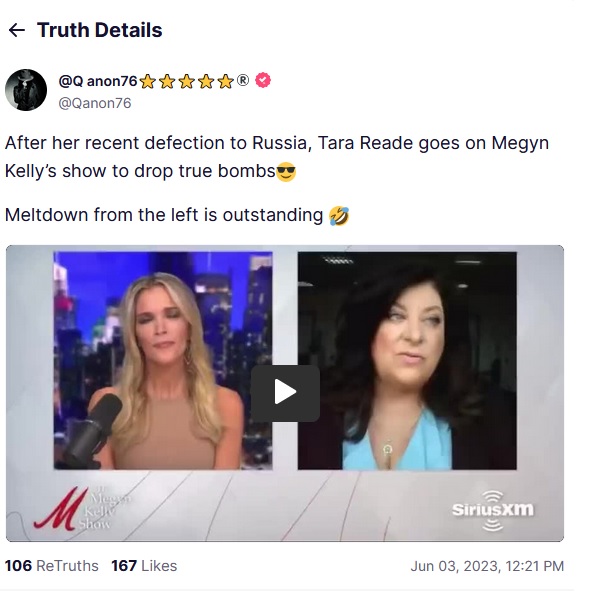This screenshot has width=601, height=594.
Task: Click the SiriusXM logo in the video
Action: click(x=493, y=510)
